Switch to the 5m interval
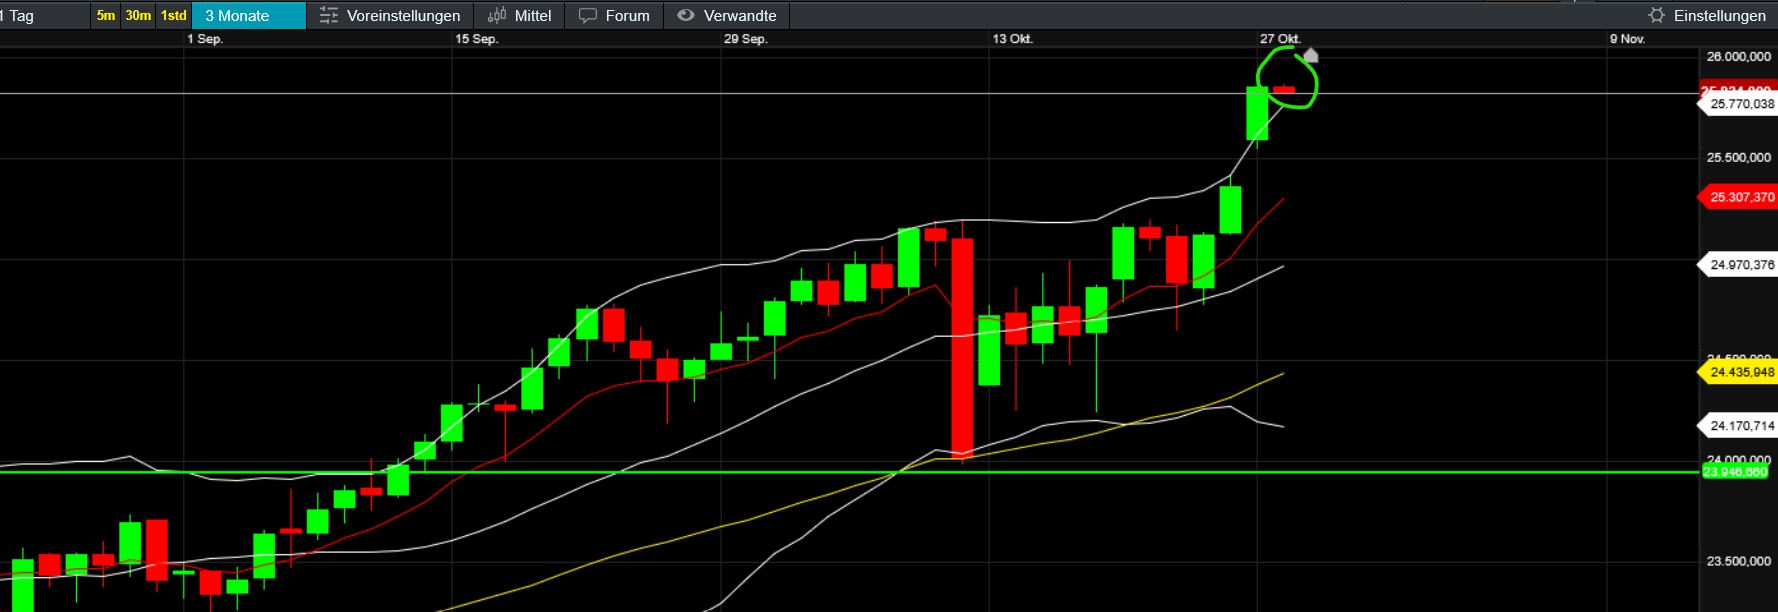Image resolution: width=1778 pixels, height=612 pixels. tap(106, 15)
